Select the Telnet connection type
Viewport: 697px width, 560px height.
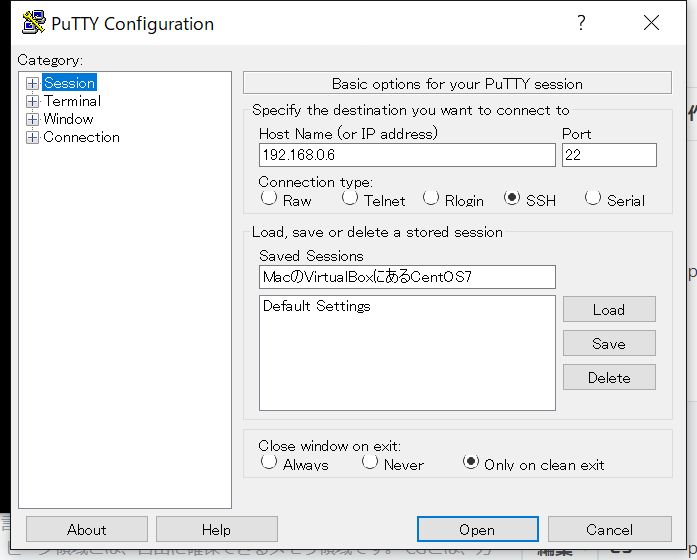(x=350, y=197)
